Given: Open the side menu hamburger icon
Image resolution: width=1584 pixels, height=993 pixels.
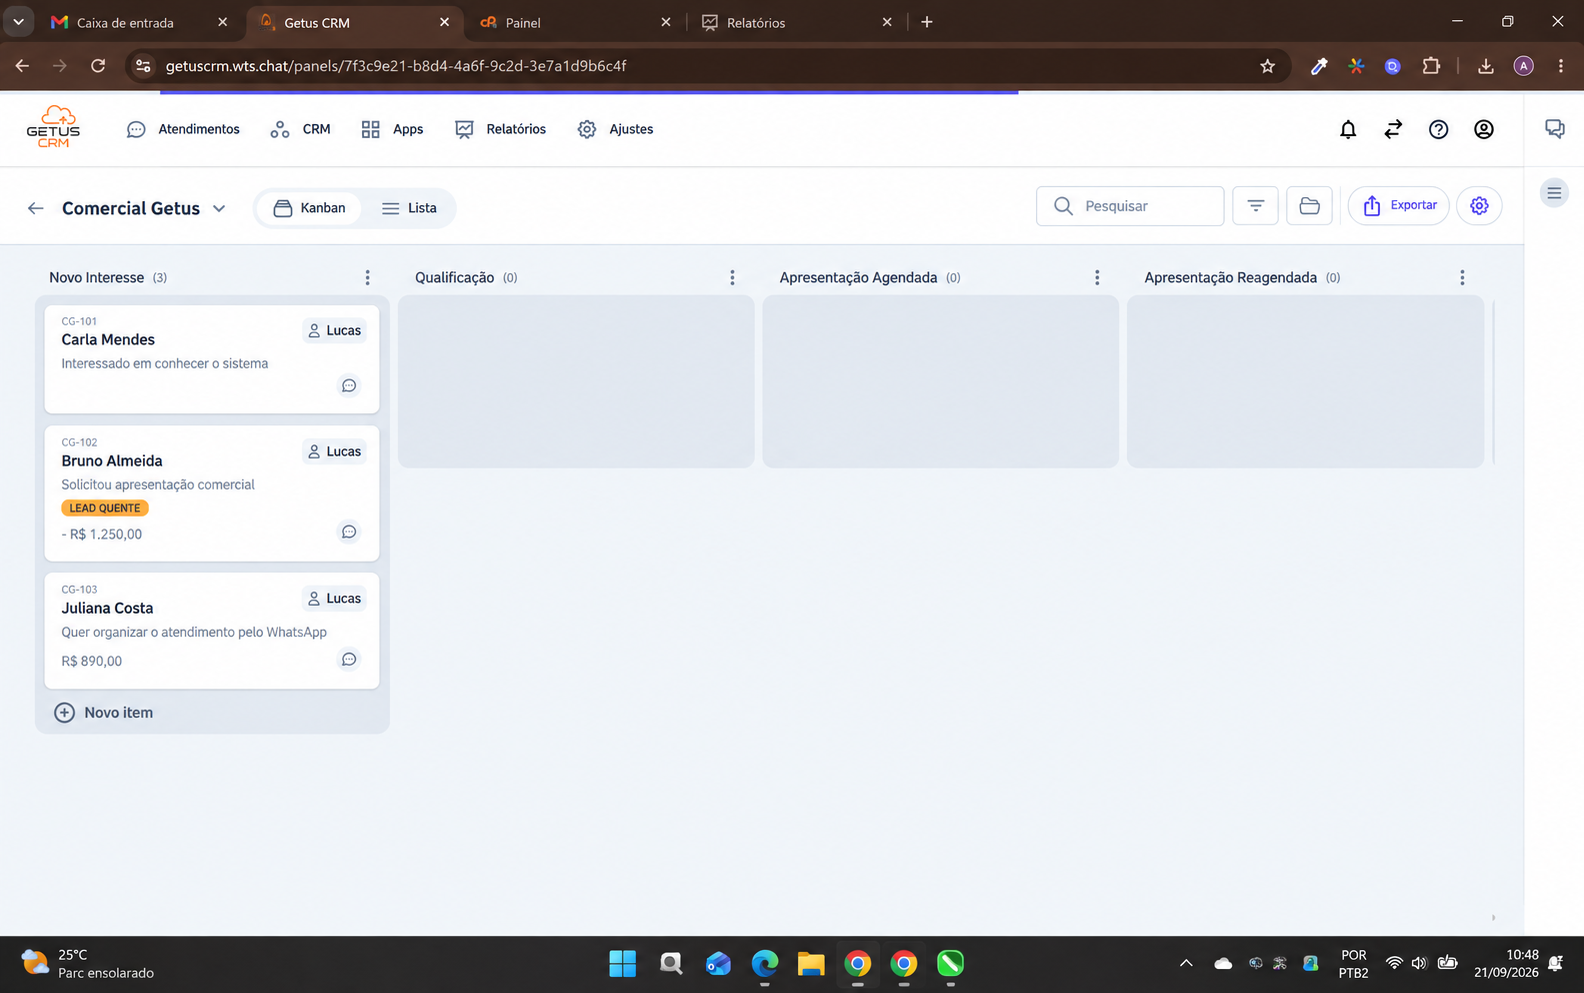Looking at the screenshot, I should pyautogui.click(x=1554, y=193).
